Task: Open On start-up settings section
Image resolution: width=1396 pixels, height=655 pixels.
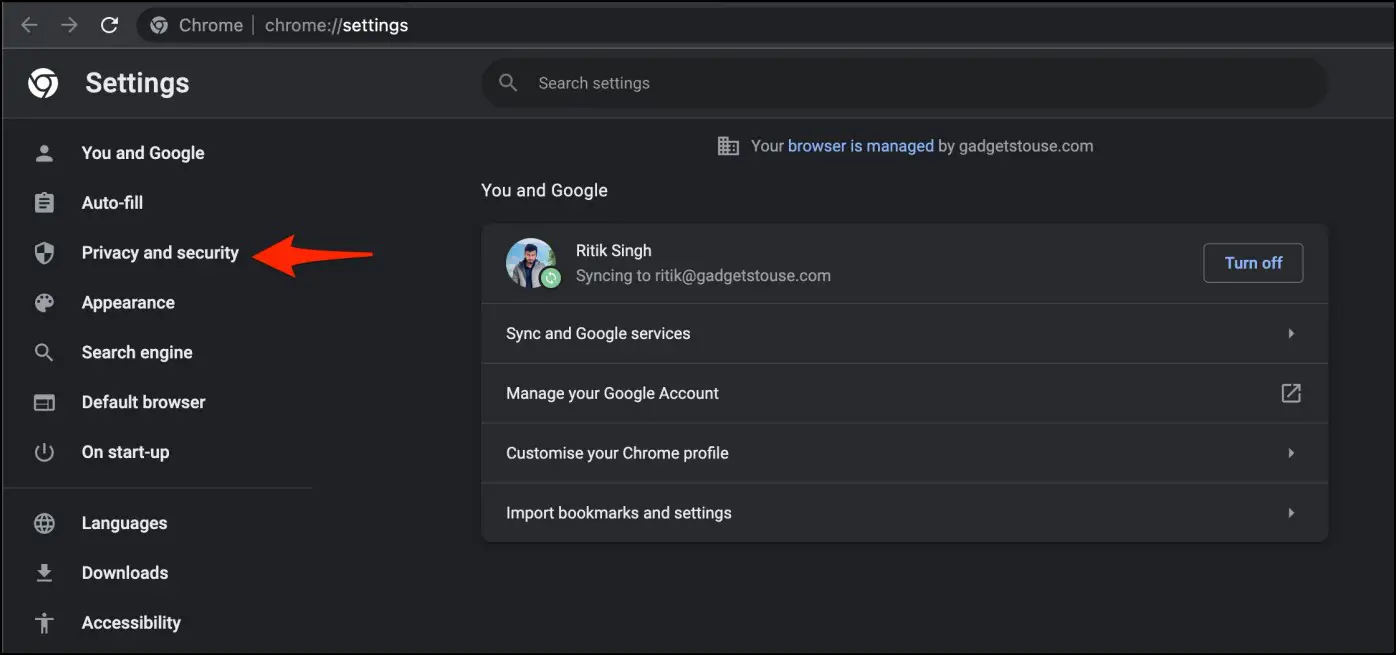Action: (x=125, y=452)
